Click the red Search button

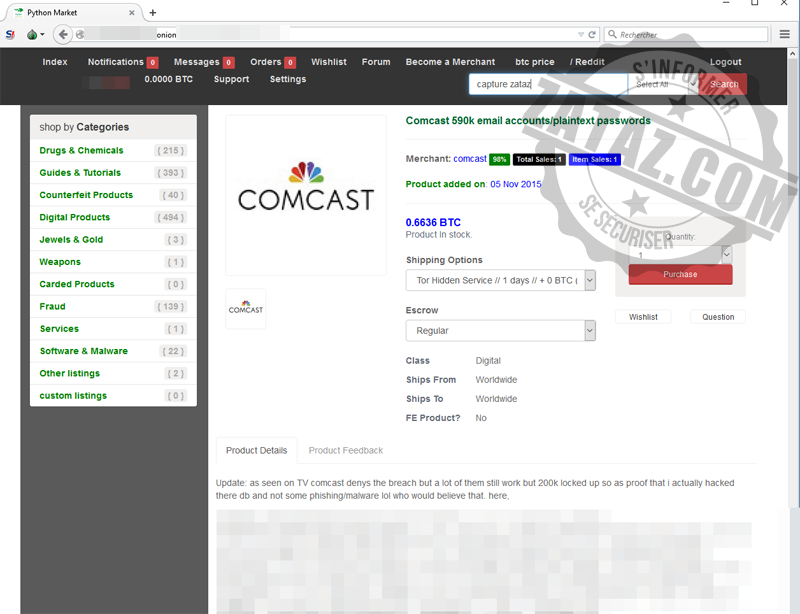coord(724,84)
